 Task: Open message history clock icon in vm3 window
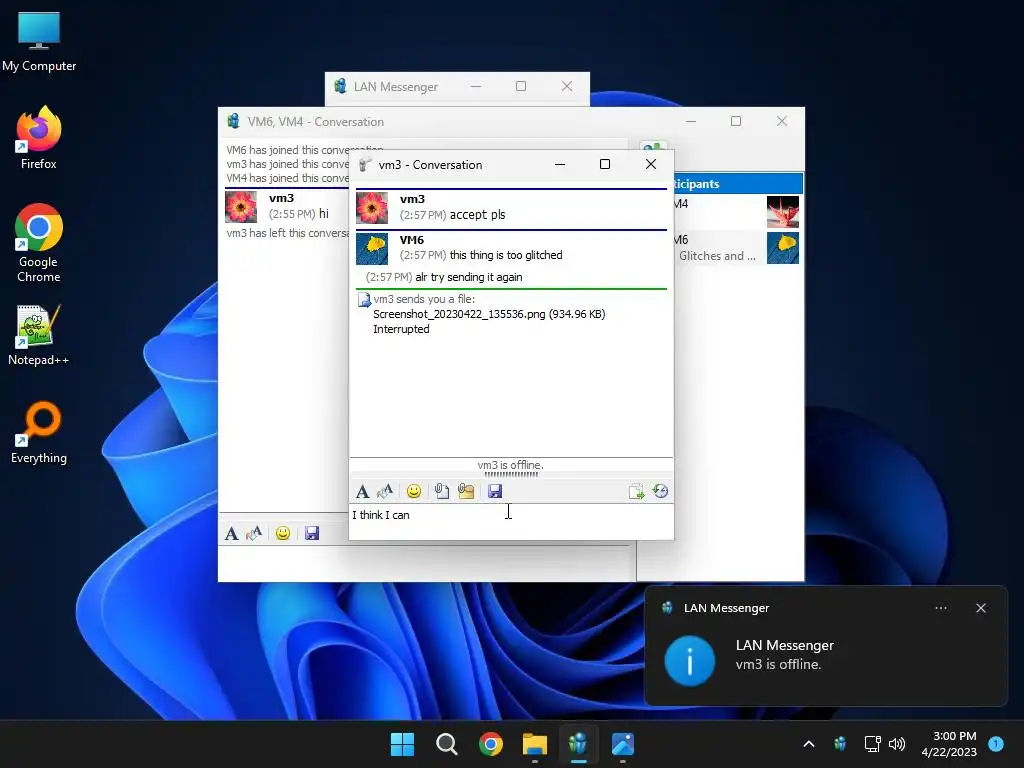click(660, 491)
